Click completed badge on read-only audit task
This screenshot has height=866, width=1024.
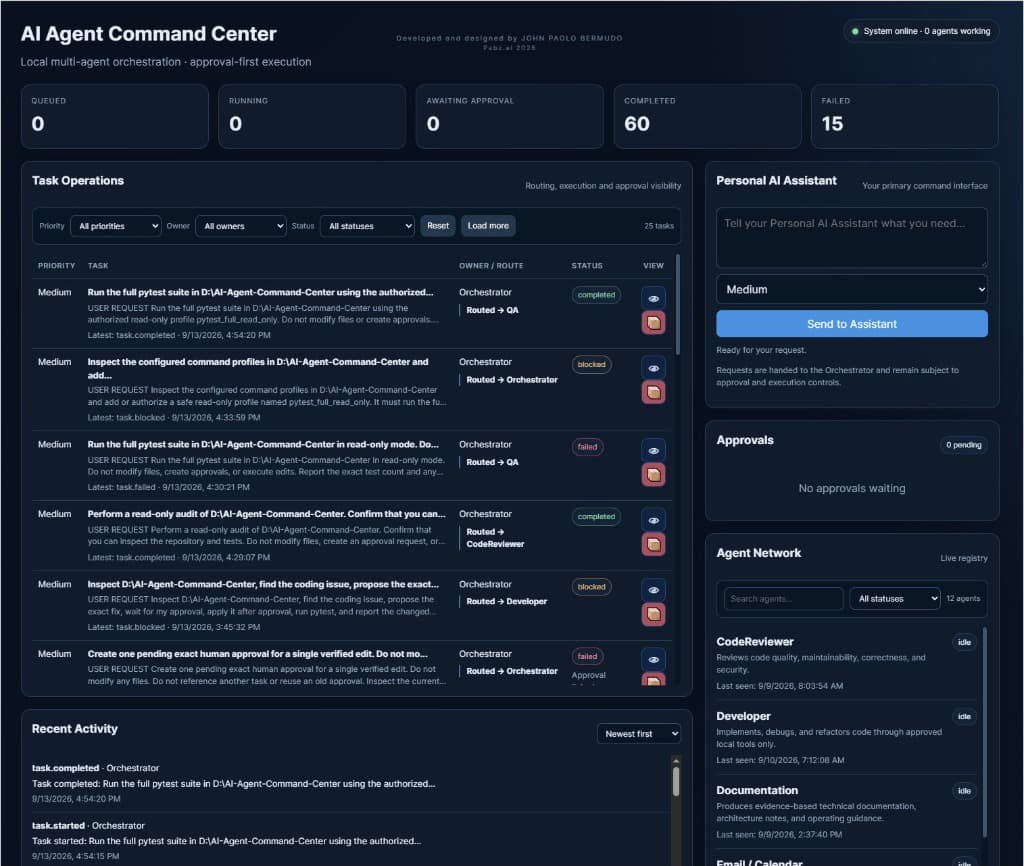coord(596,517)
